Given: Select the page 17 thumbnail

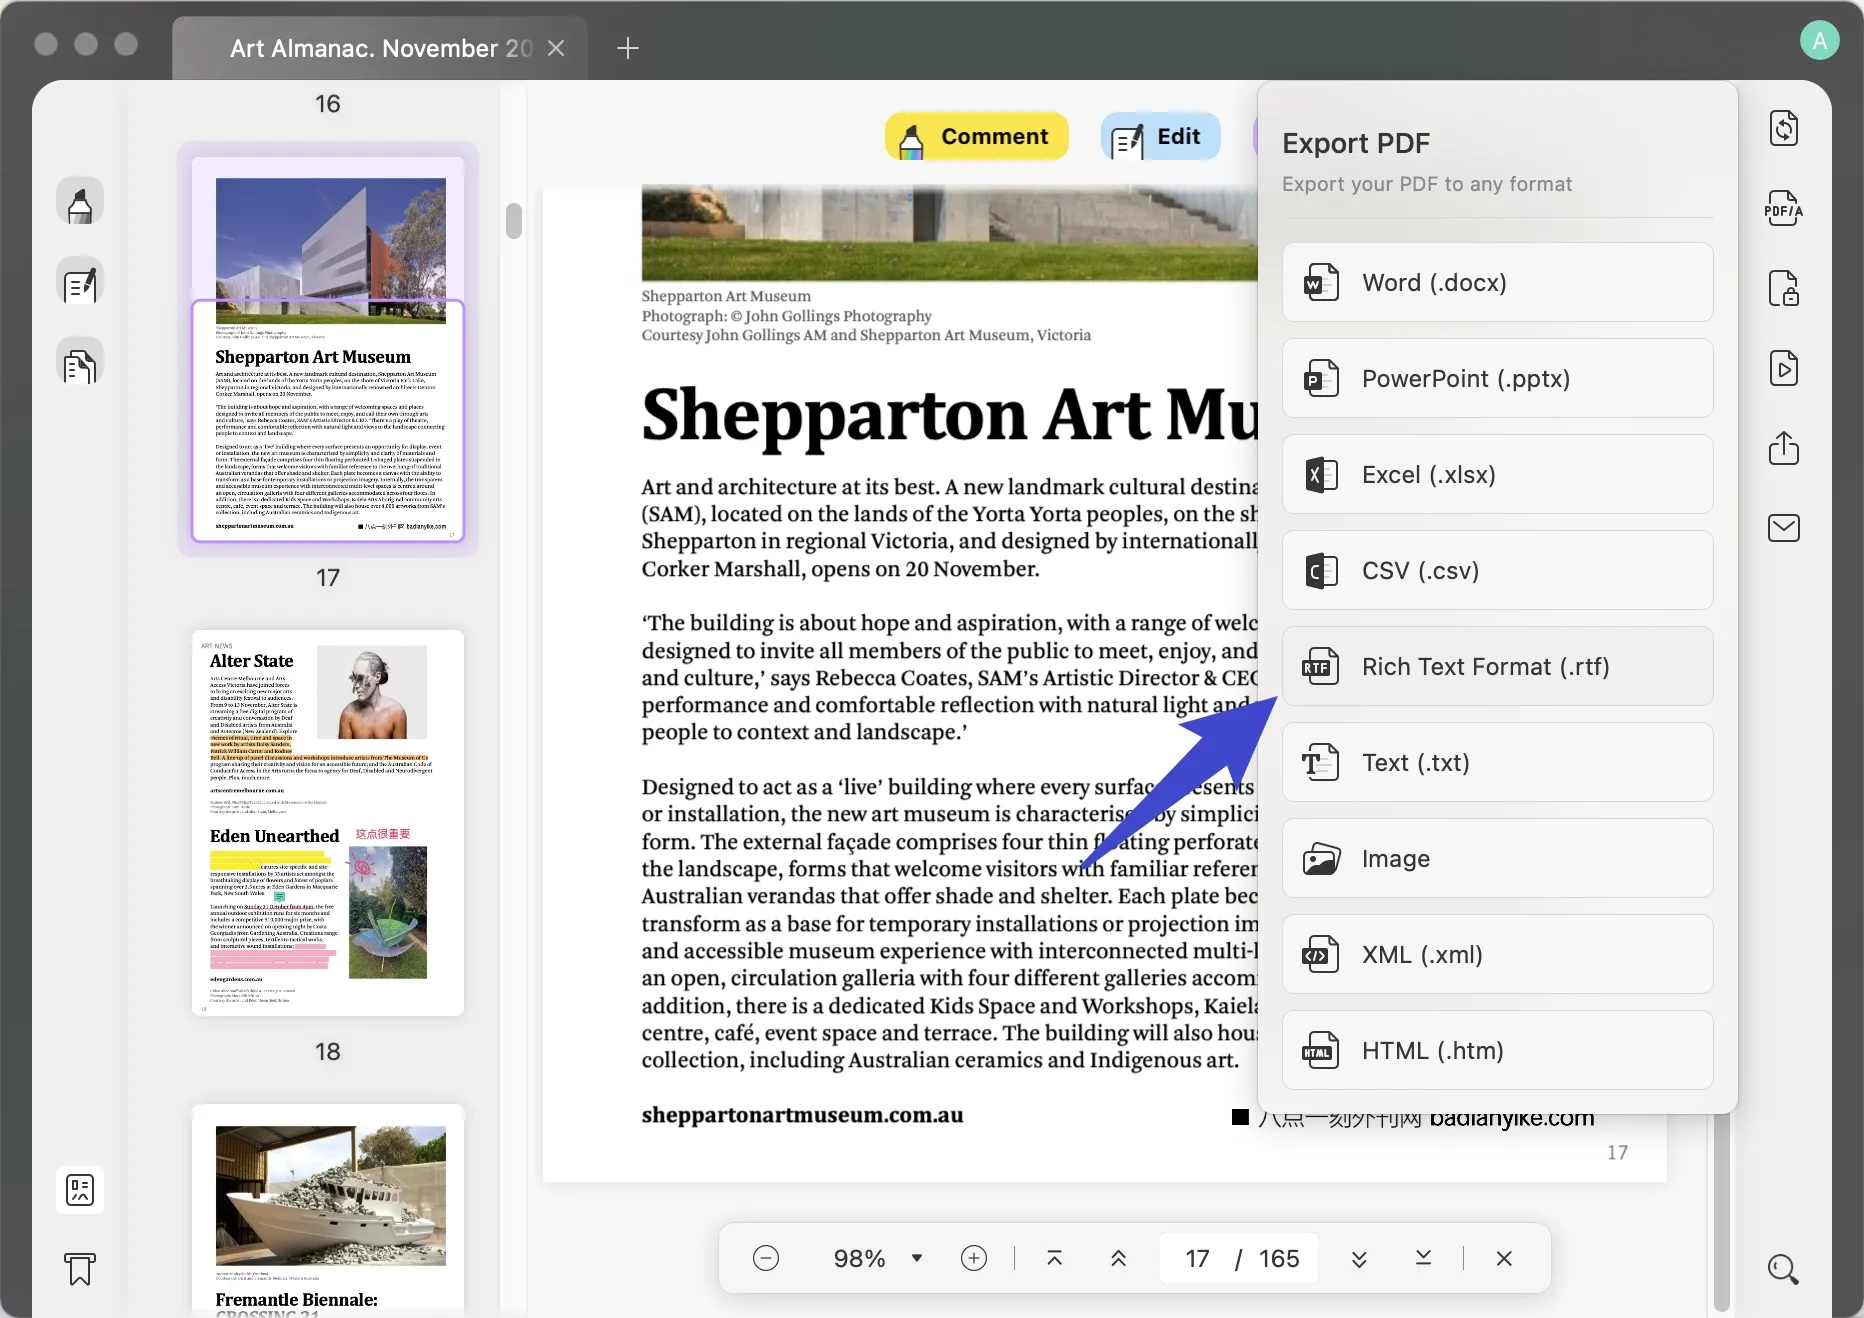Looking at the screenshot, I should (328, 349).
